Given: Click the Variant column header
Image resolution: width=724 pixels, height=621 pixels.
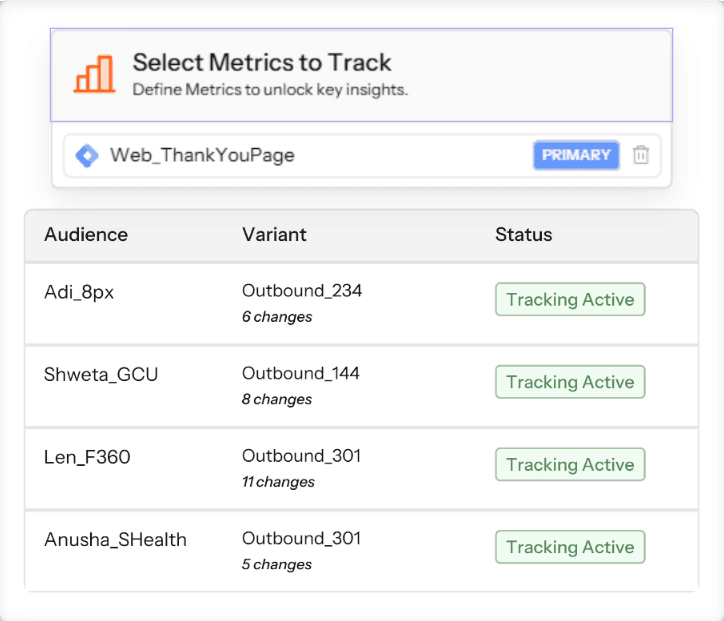Looking at the screenshot, I should tap(274, 235).
